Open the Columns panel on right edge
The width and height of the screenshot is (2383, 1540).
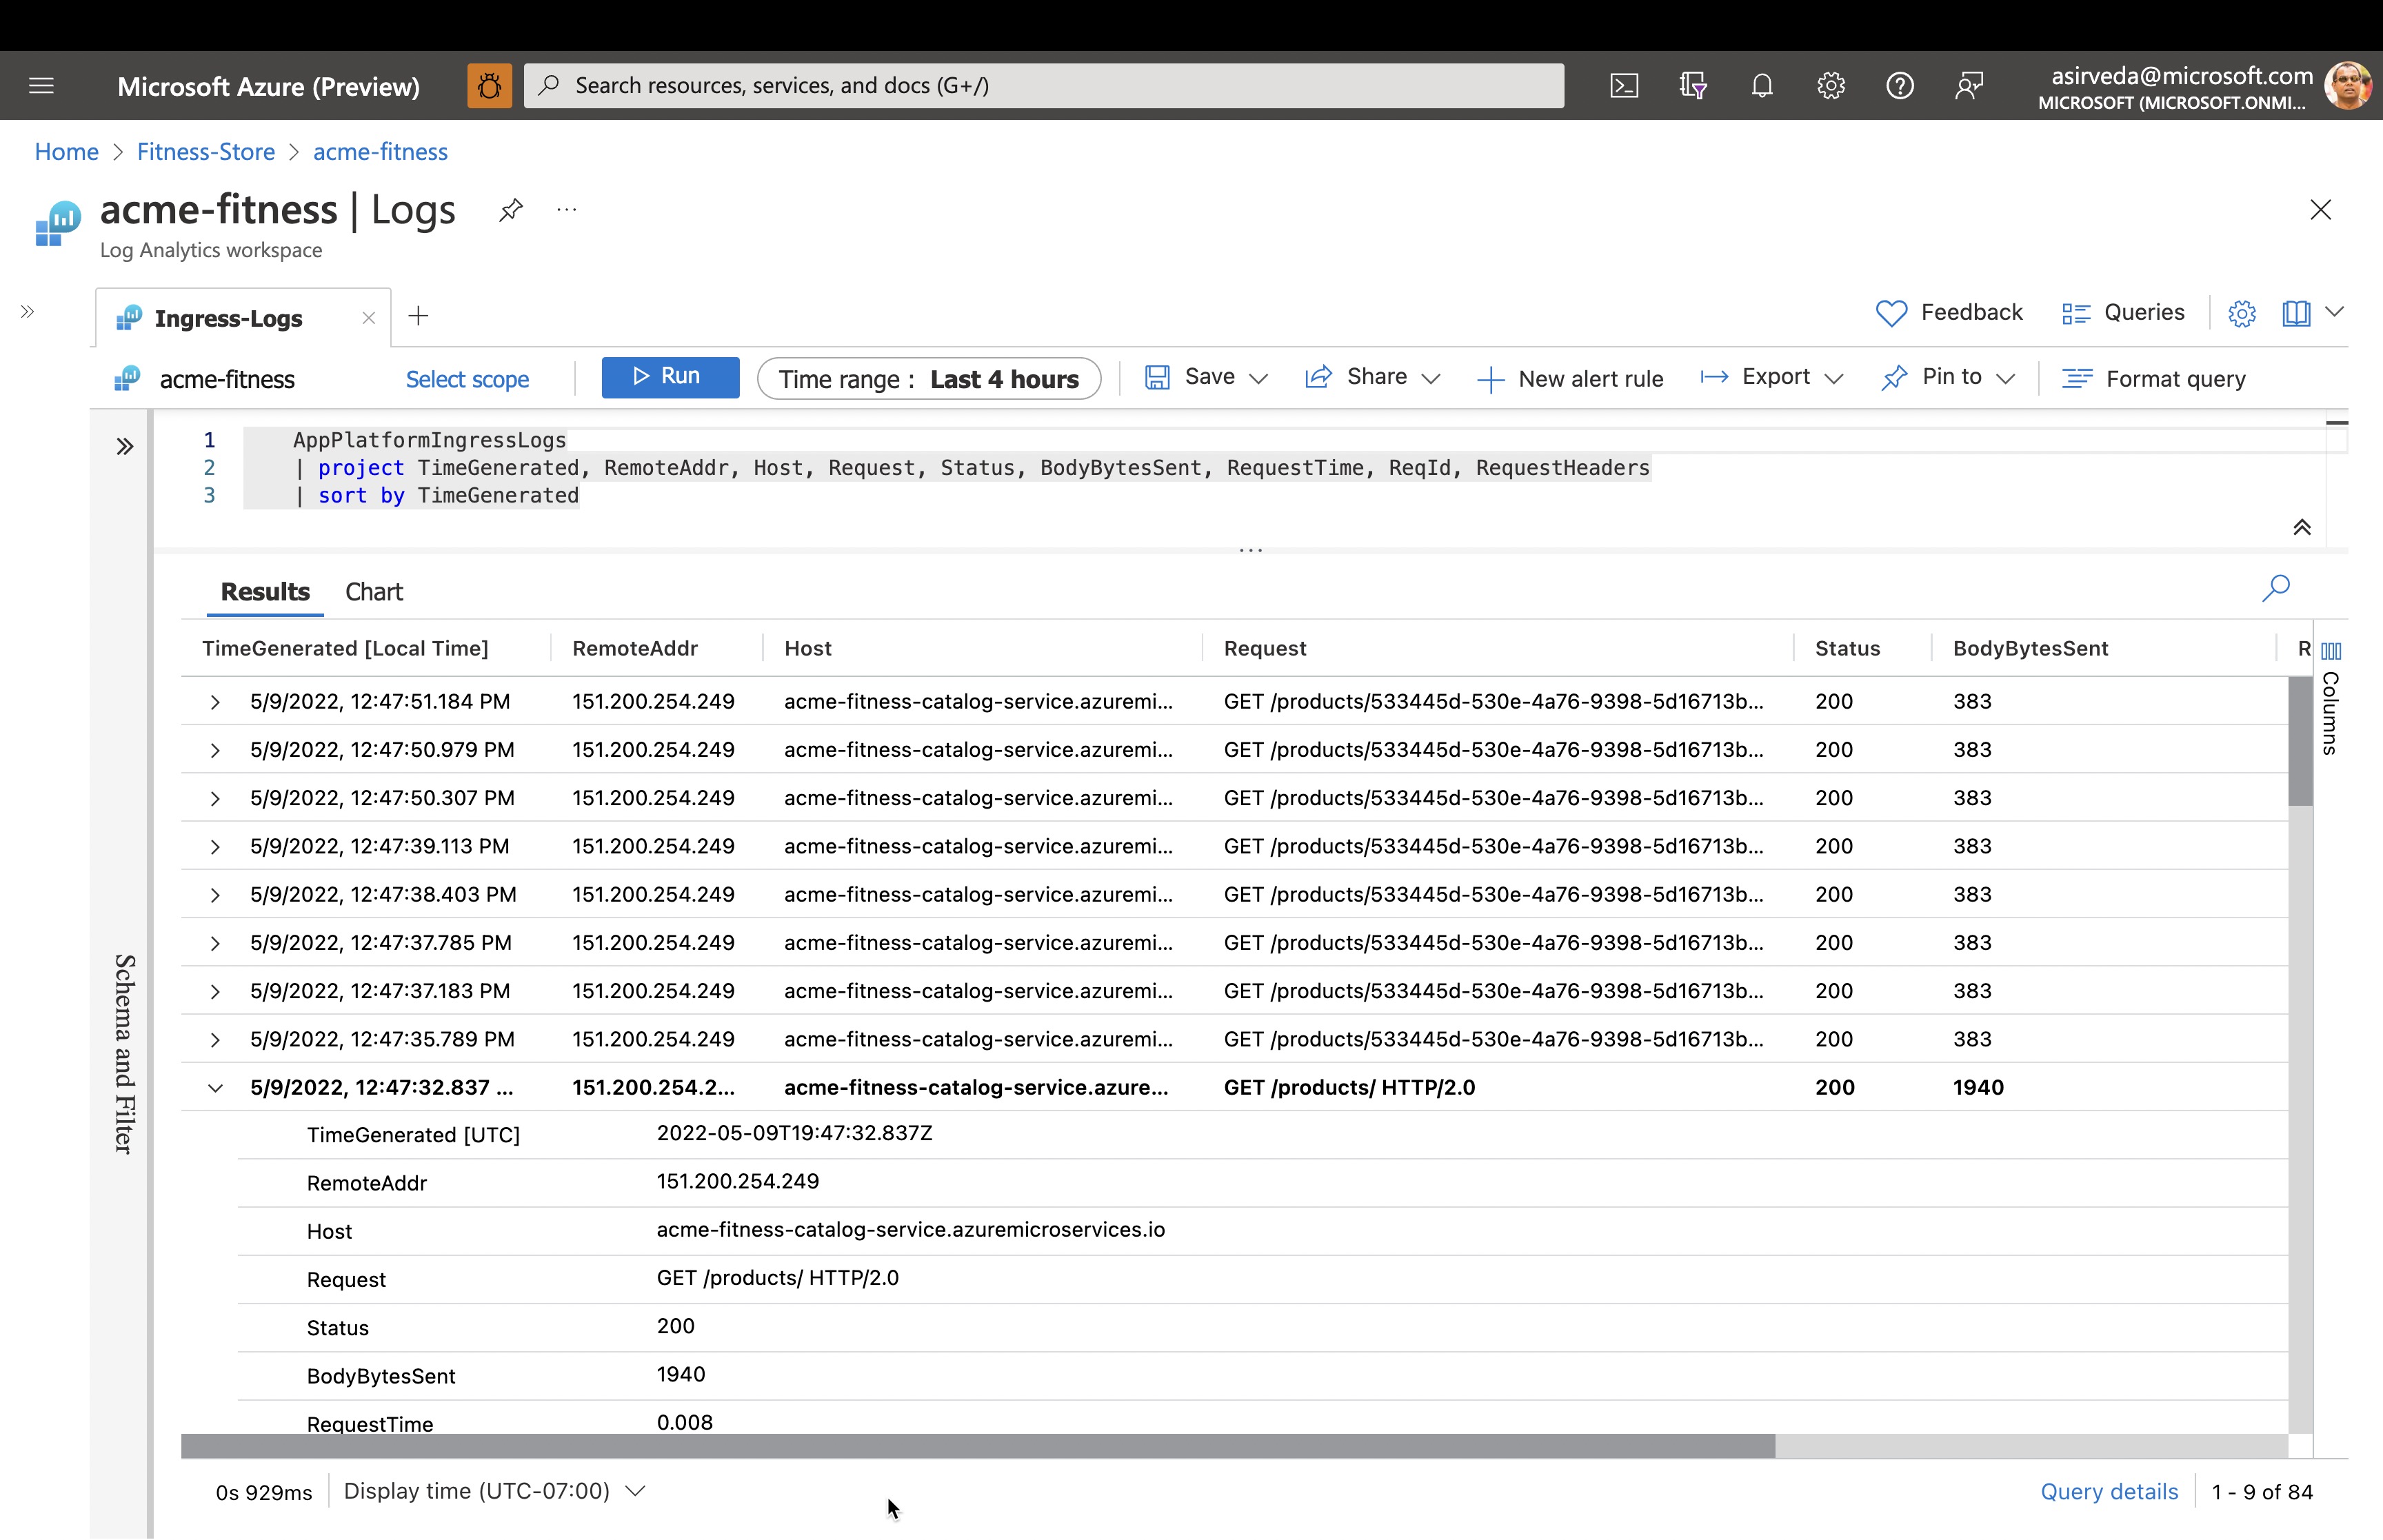tap(2331, 700)
